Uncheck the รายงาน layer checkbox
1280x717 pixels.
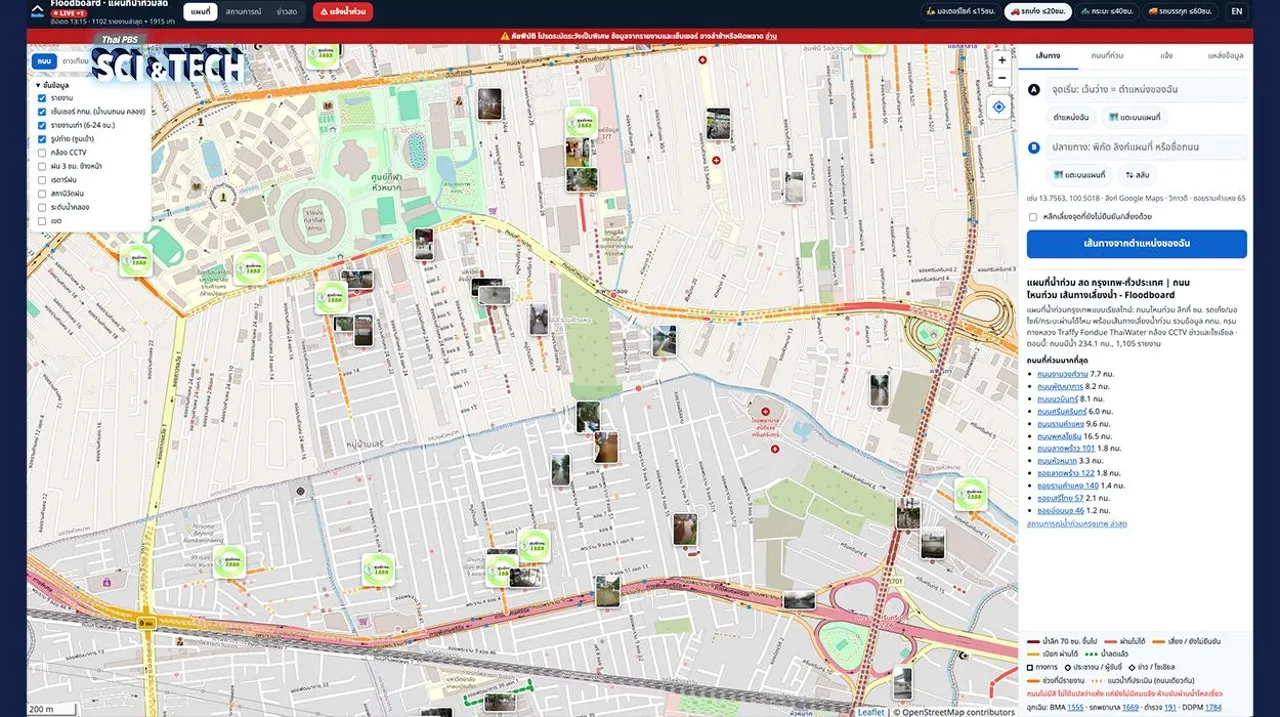coord(41,98)
